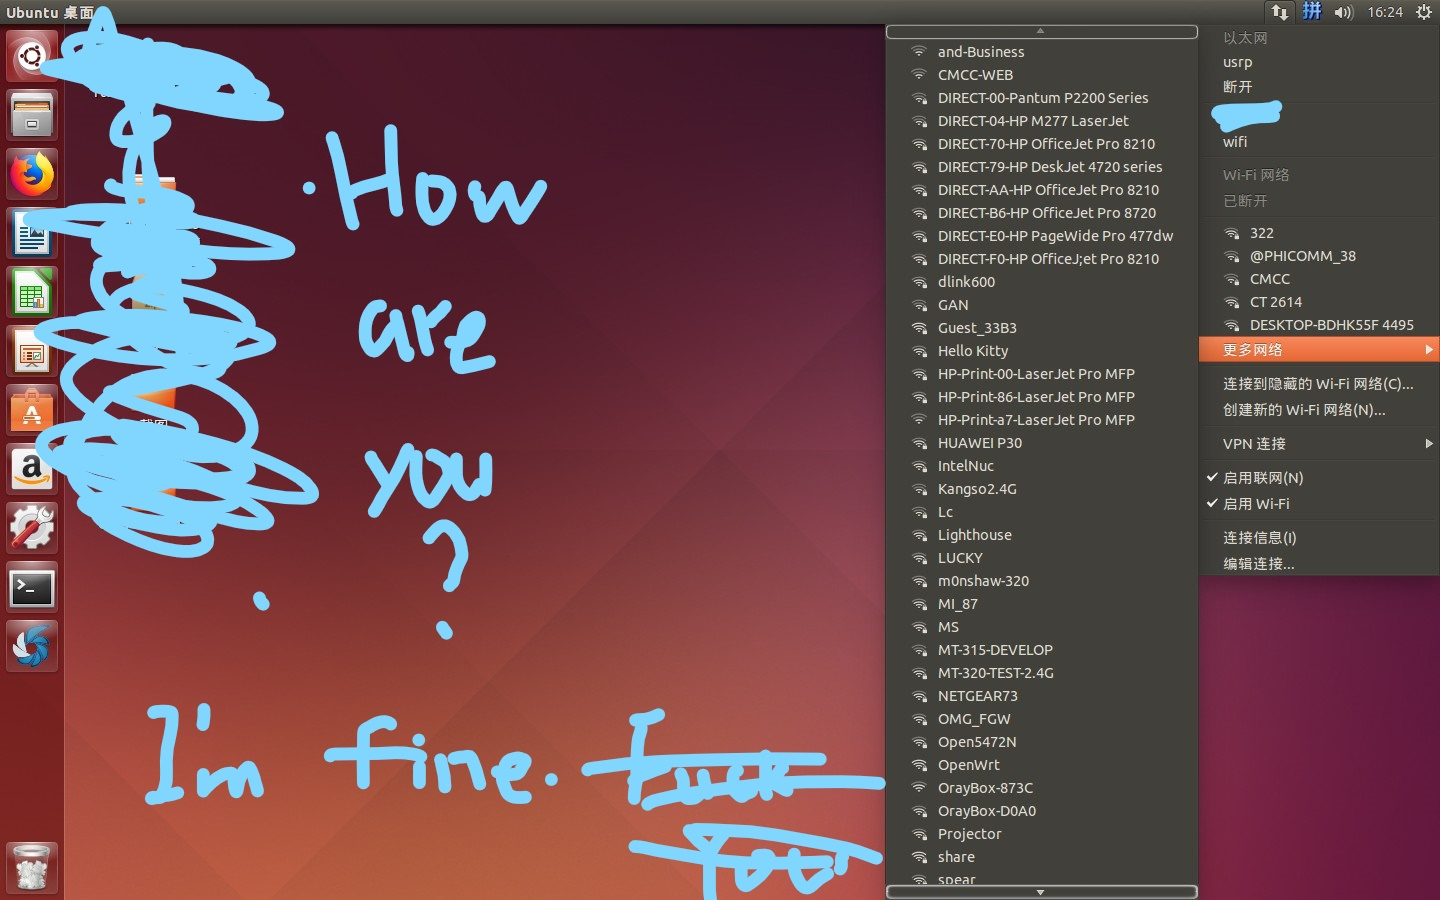Click the Ubuntu 桌面 title in top bar

[50, 13]
